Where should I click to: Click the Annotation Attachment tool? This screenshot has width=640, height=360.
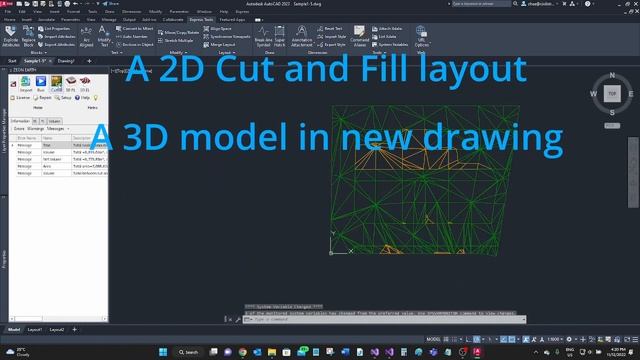click(302, 36)
